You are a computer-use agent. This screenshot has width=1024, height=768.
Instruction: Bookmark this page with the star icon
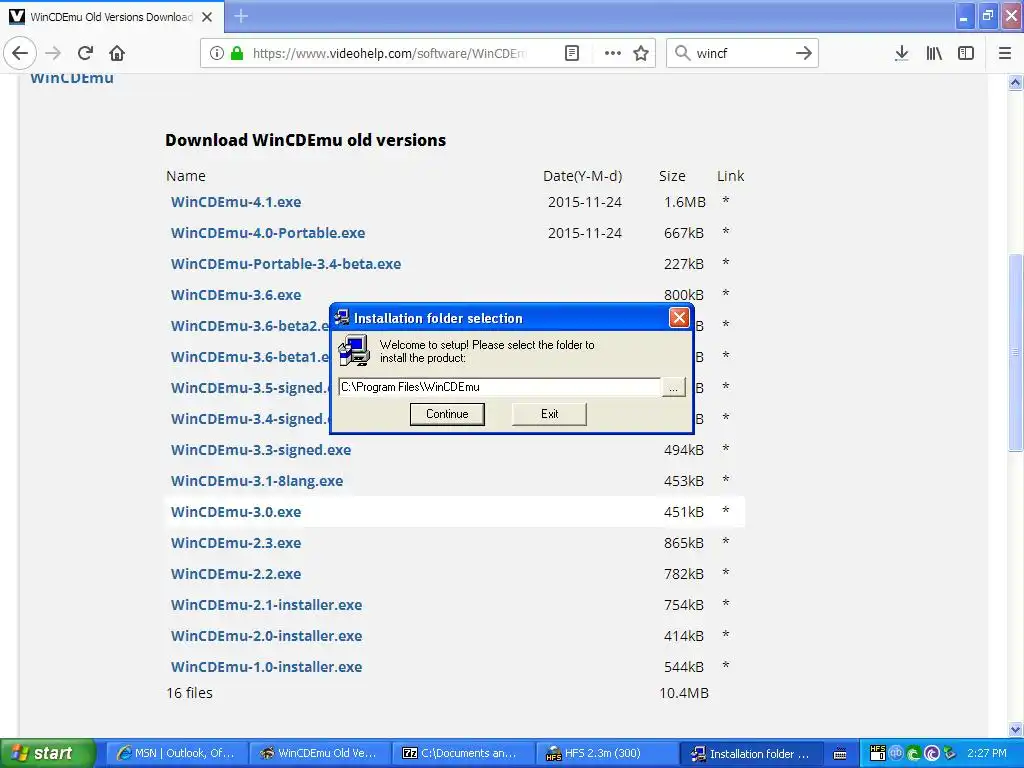click(x=641, y=53)
